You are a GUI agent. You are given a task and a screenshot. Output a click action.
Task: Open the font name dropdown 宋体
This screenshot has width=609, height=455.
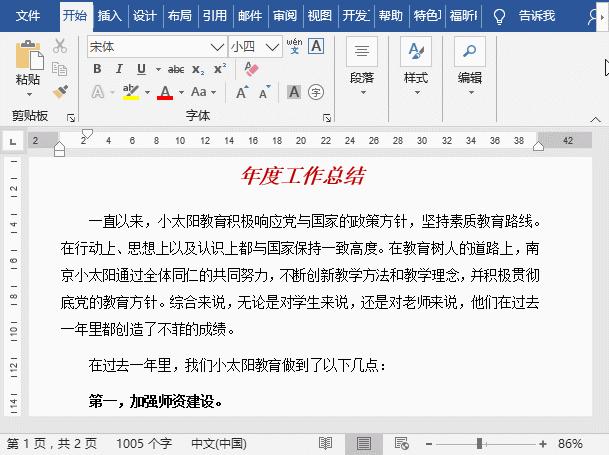217,47
